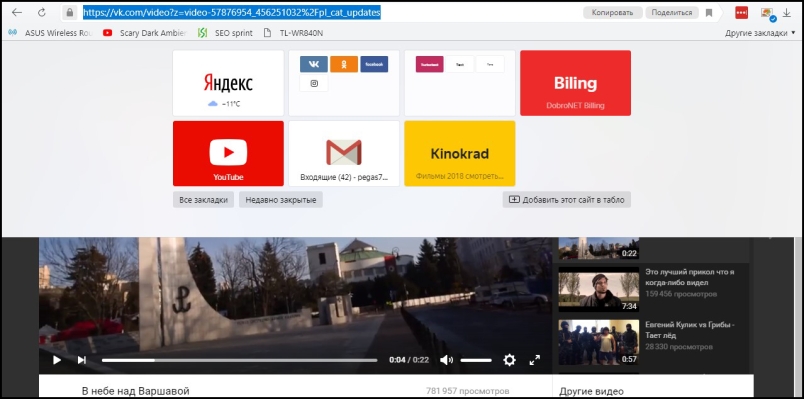Viewport: 804px width, 399px height.
Task: Click the highlighted vk.com URL in the address bar
Action: (232, 12)
